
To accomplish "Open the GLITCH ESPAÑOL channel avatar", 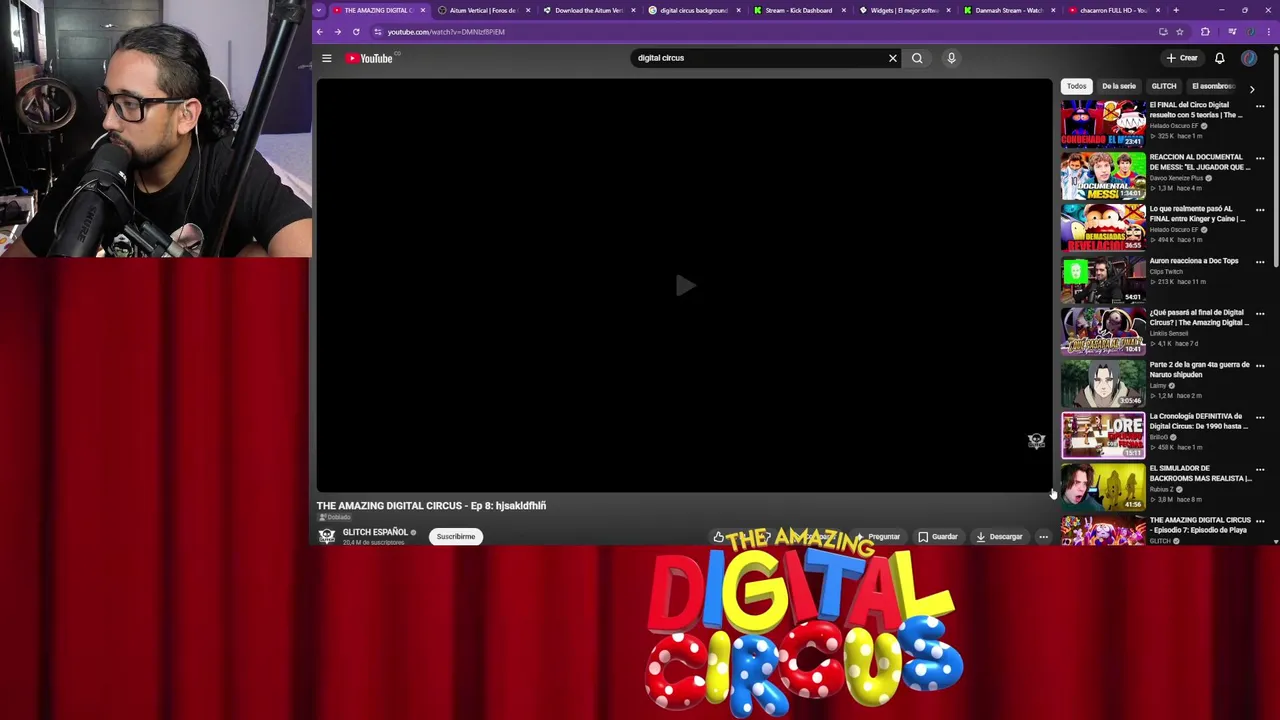I will [327, 536].
